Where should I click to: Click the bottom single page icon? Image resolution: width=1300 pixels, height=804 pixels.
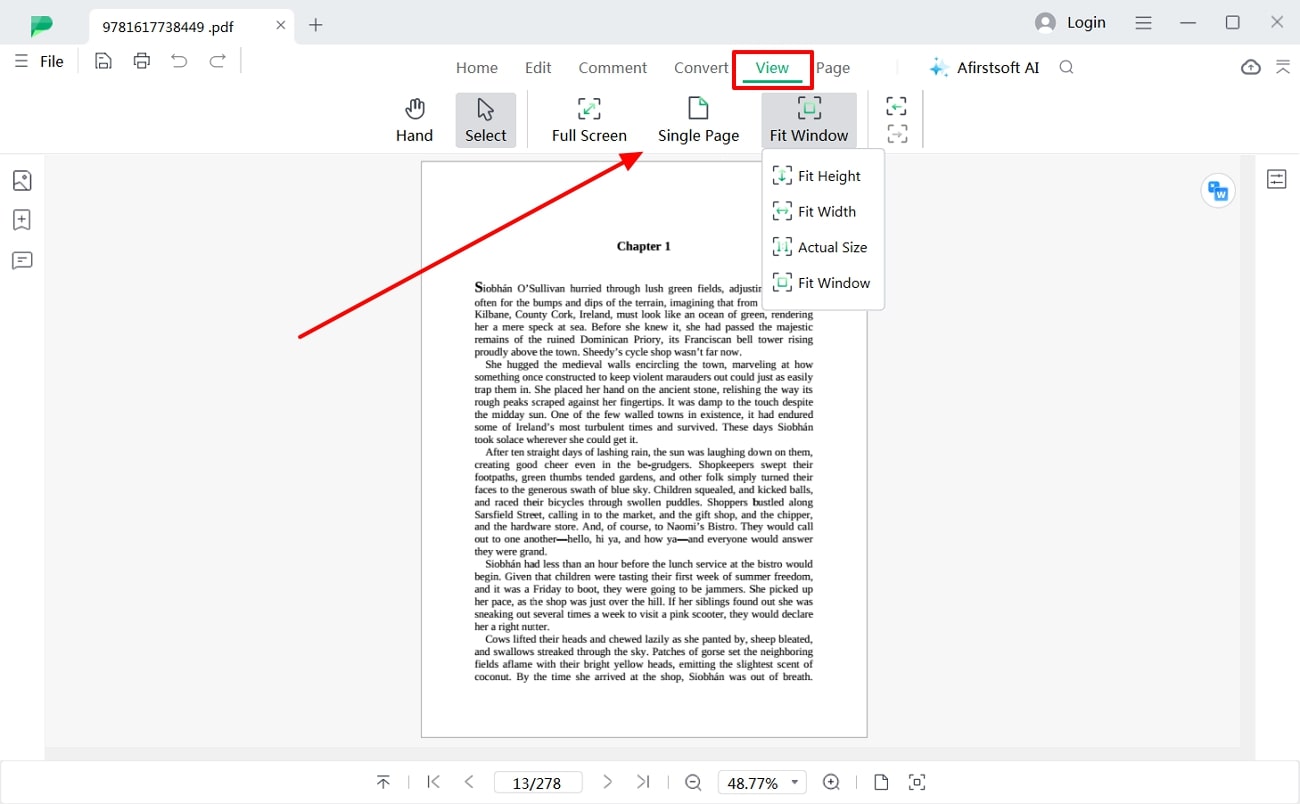(x=881, y=782)
